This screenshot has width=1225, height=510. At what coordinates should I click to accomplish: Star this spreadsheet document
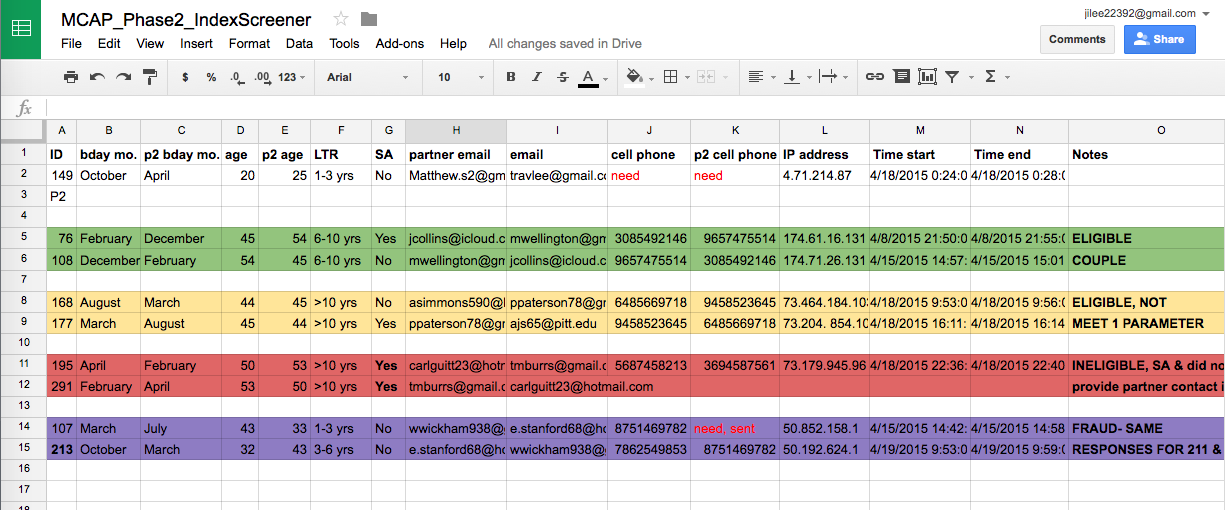pyautogui.click(x=341, y=19)
